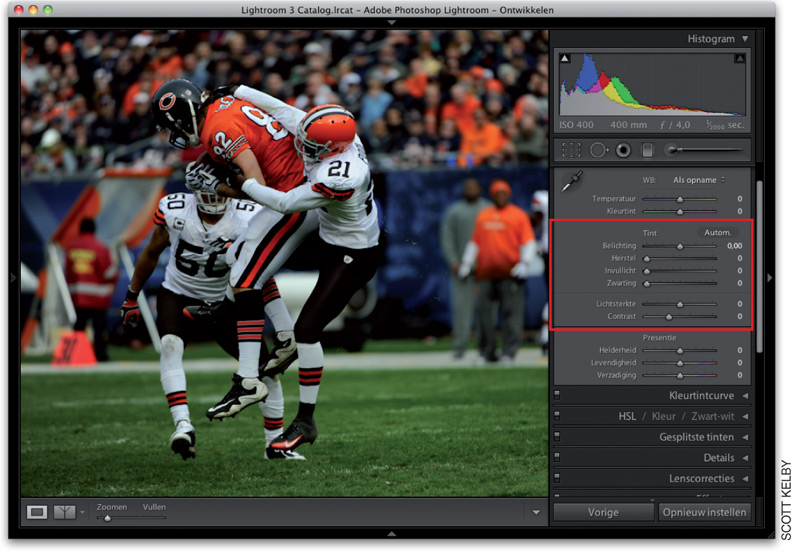The image size is (800, 554).
Task: Click the Kleurtint slider handle
Action: tap(680, 211)
